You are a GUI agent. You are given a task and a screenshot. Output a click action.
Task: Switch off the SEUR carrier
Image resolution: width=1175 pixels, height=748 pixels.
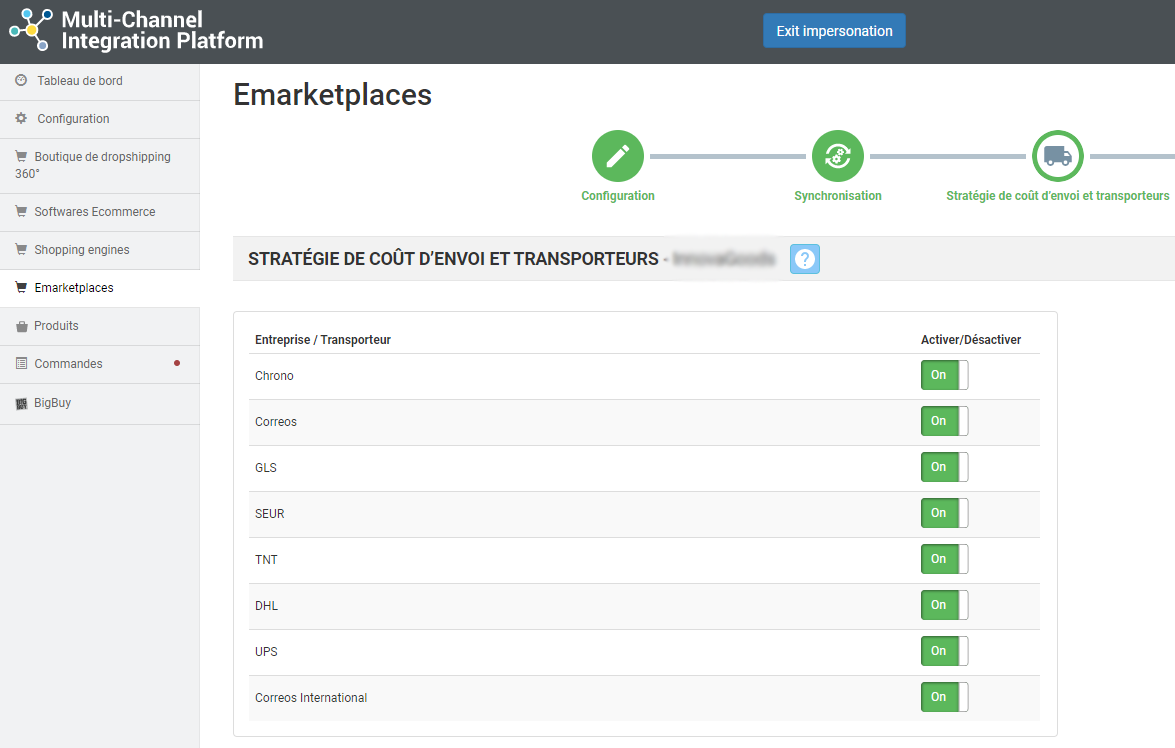pyautogui.click(x=944, y=513)
